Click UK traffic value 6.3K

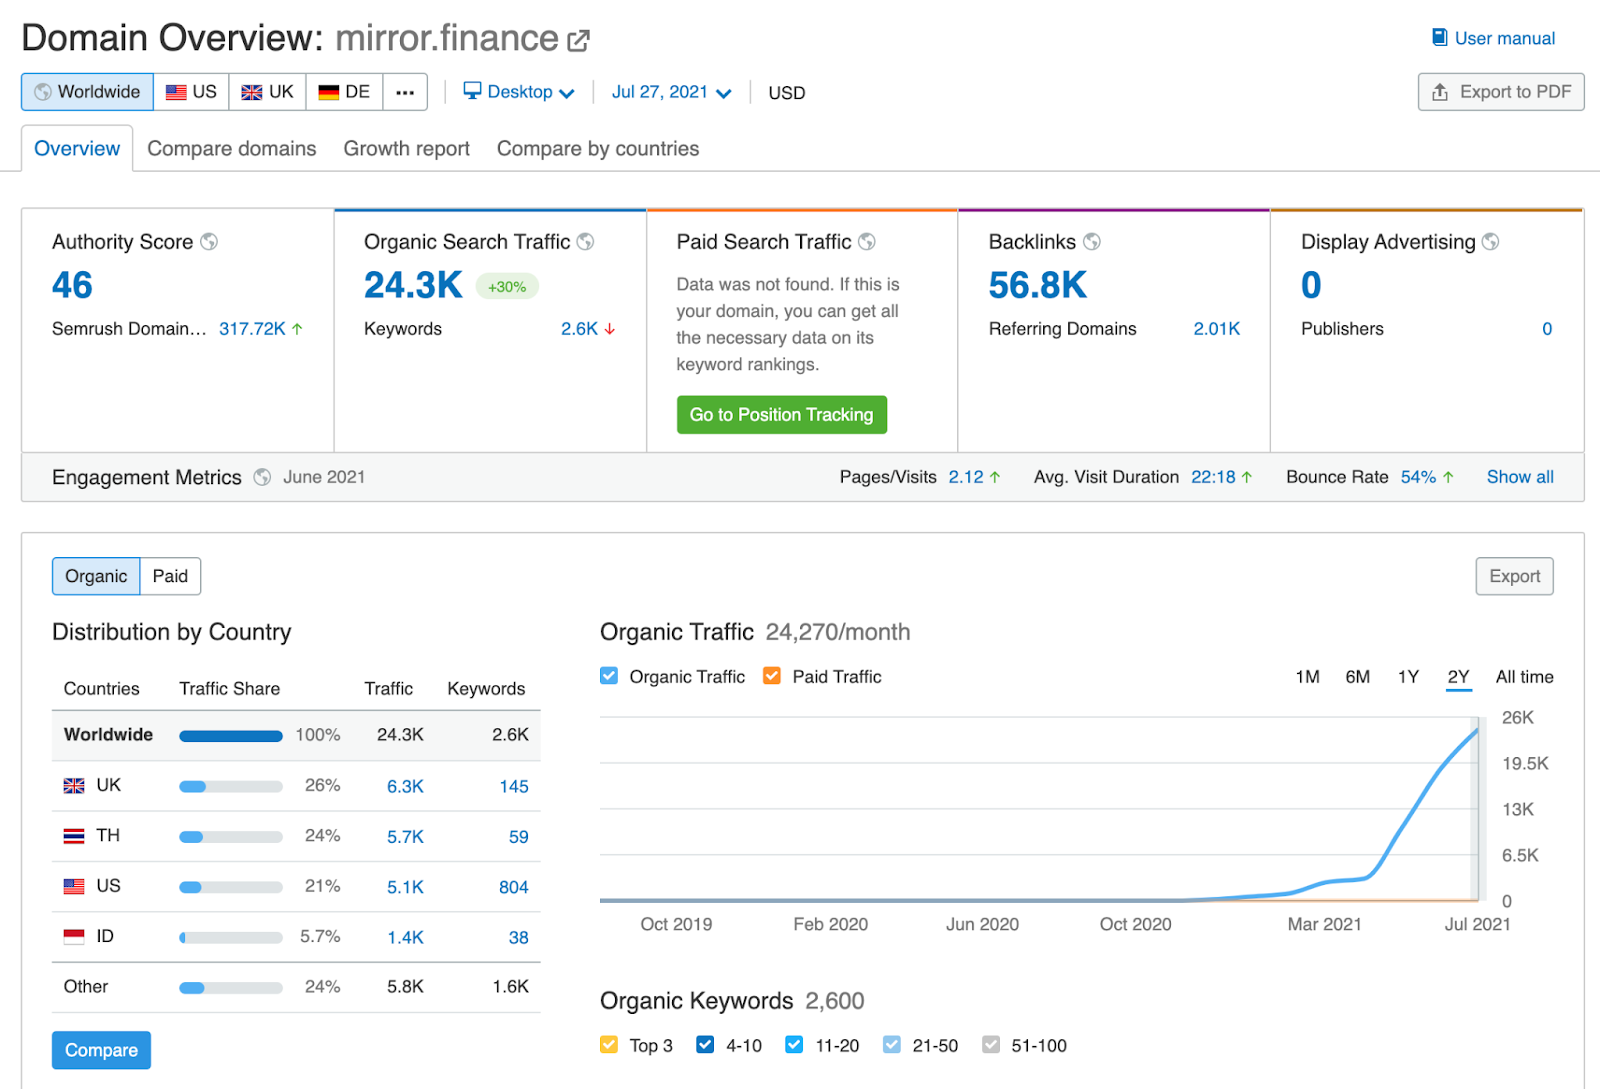coord(405,787)
